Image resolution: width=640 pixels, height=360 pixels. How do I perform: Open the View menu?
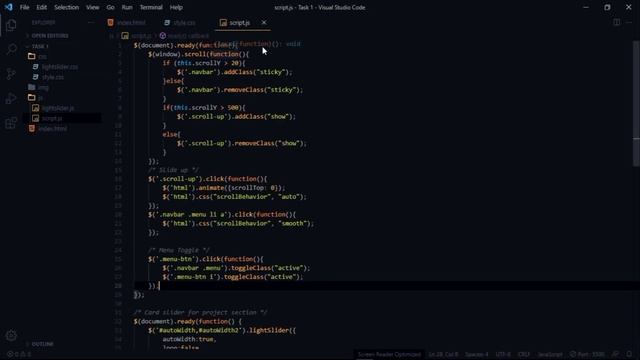[93, 7]
